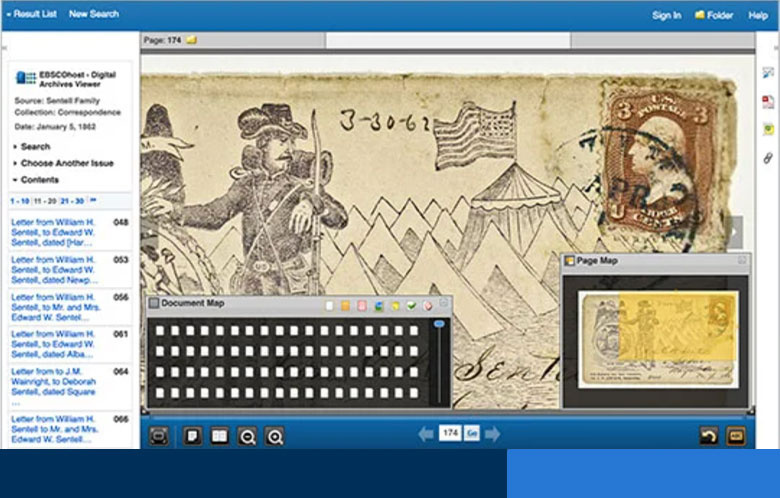Expand Choose Another Issue section
Screen dimensions: 780x498
tap(66, 163)
